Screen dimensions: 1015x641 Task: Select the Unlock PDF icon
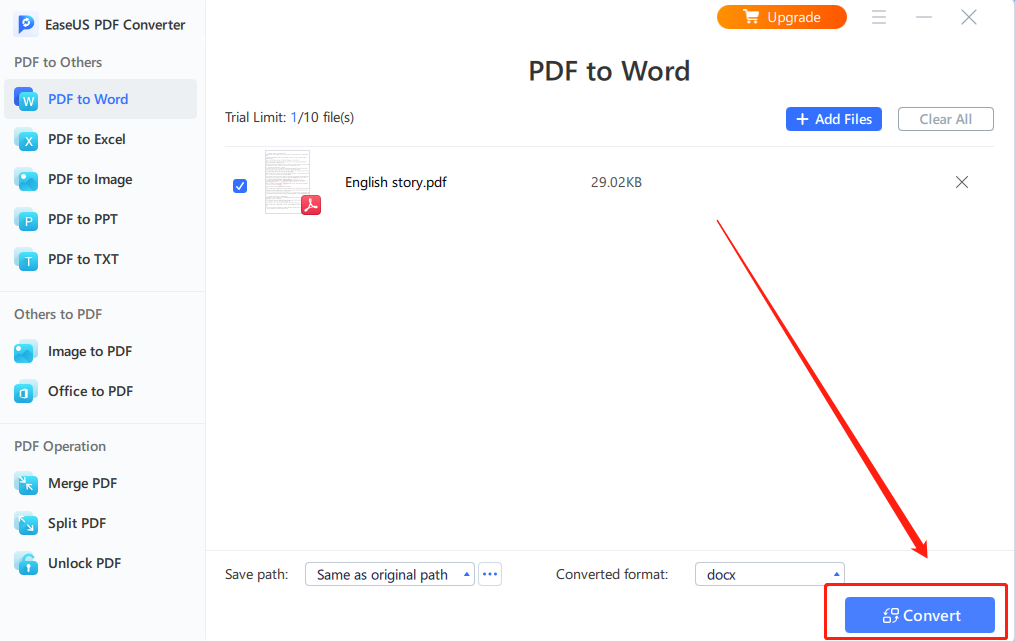(27, 563)
